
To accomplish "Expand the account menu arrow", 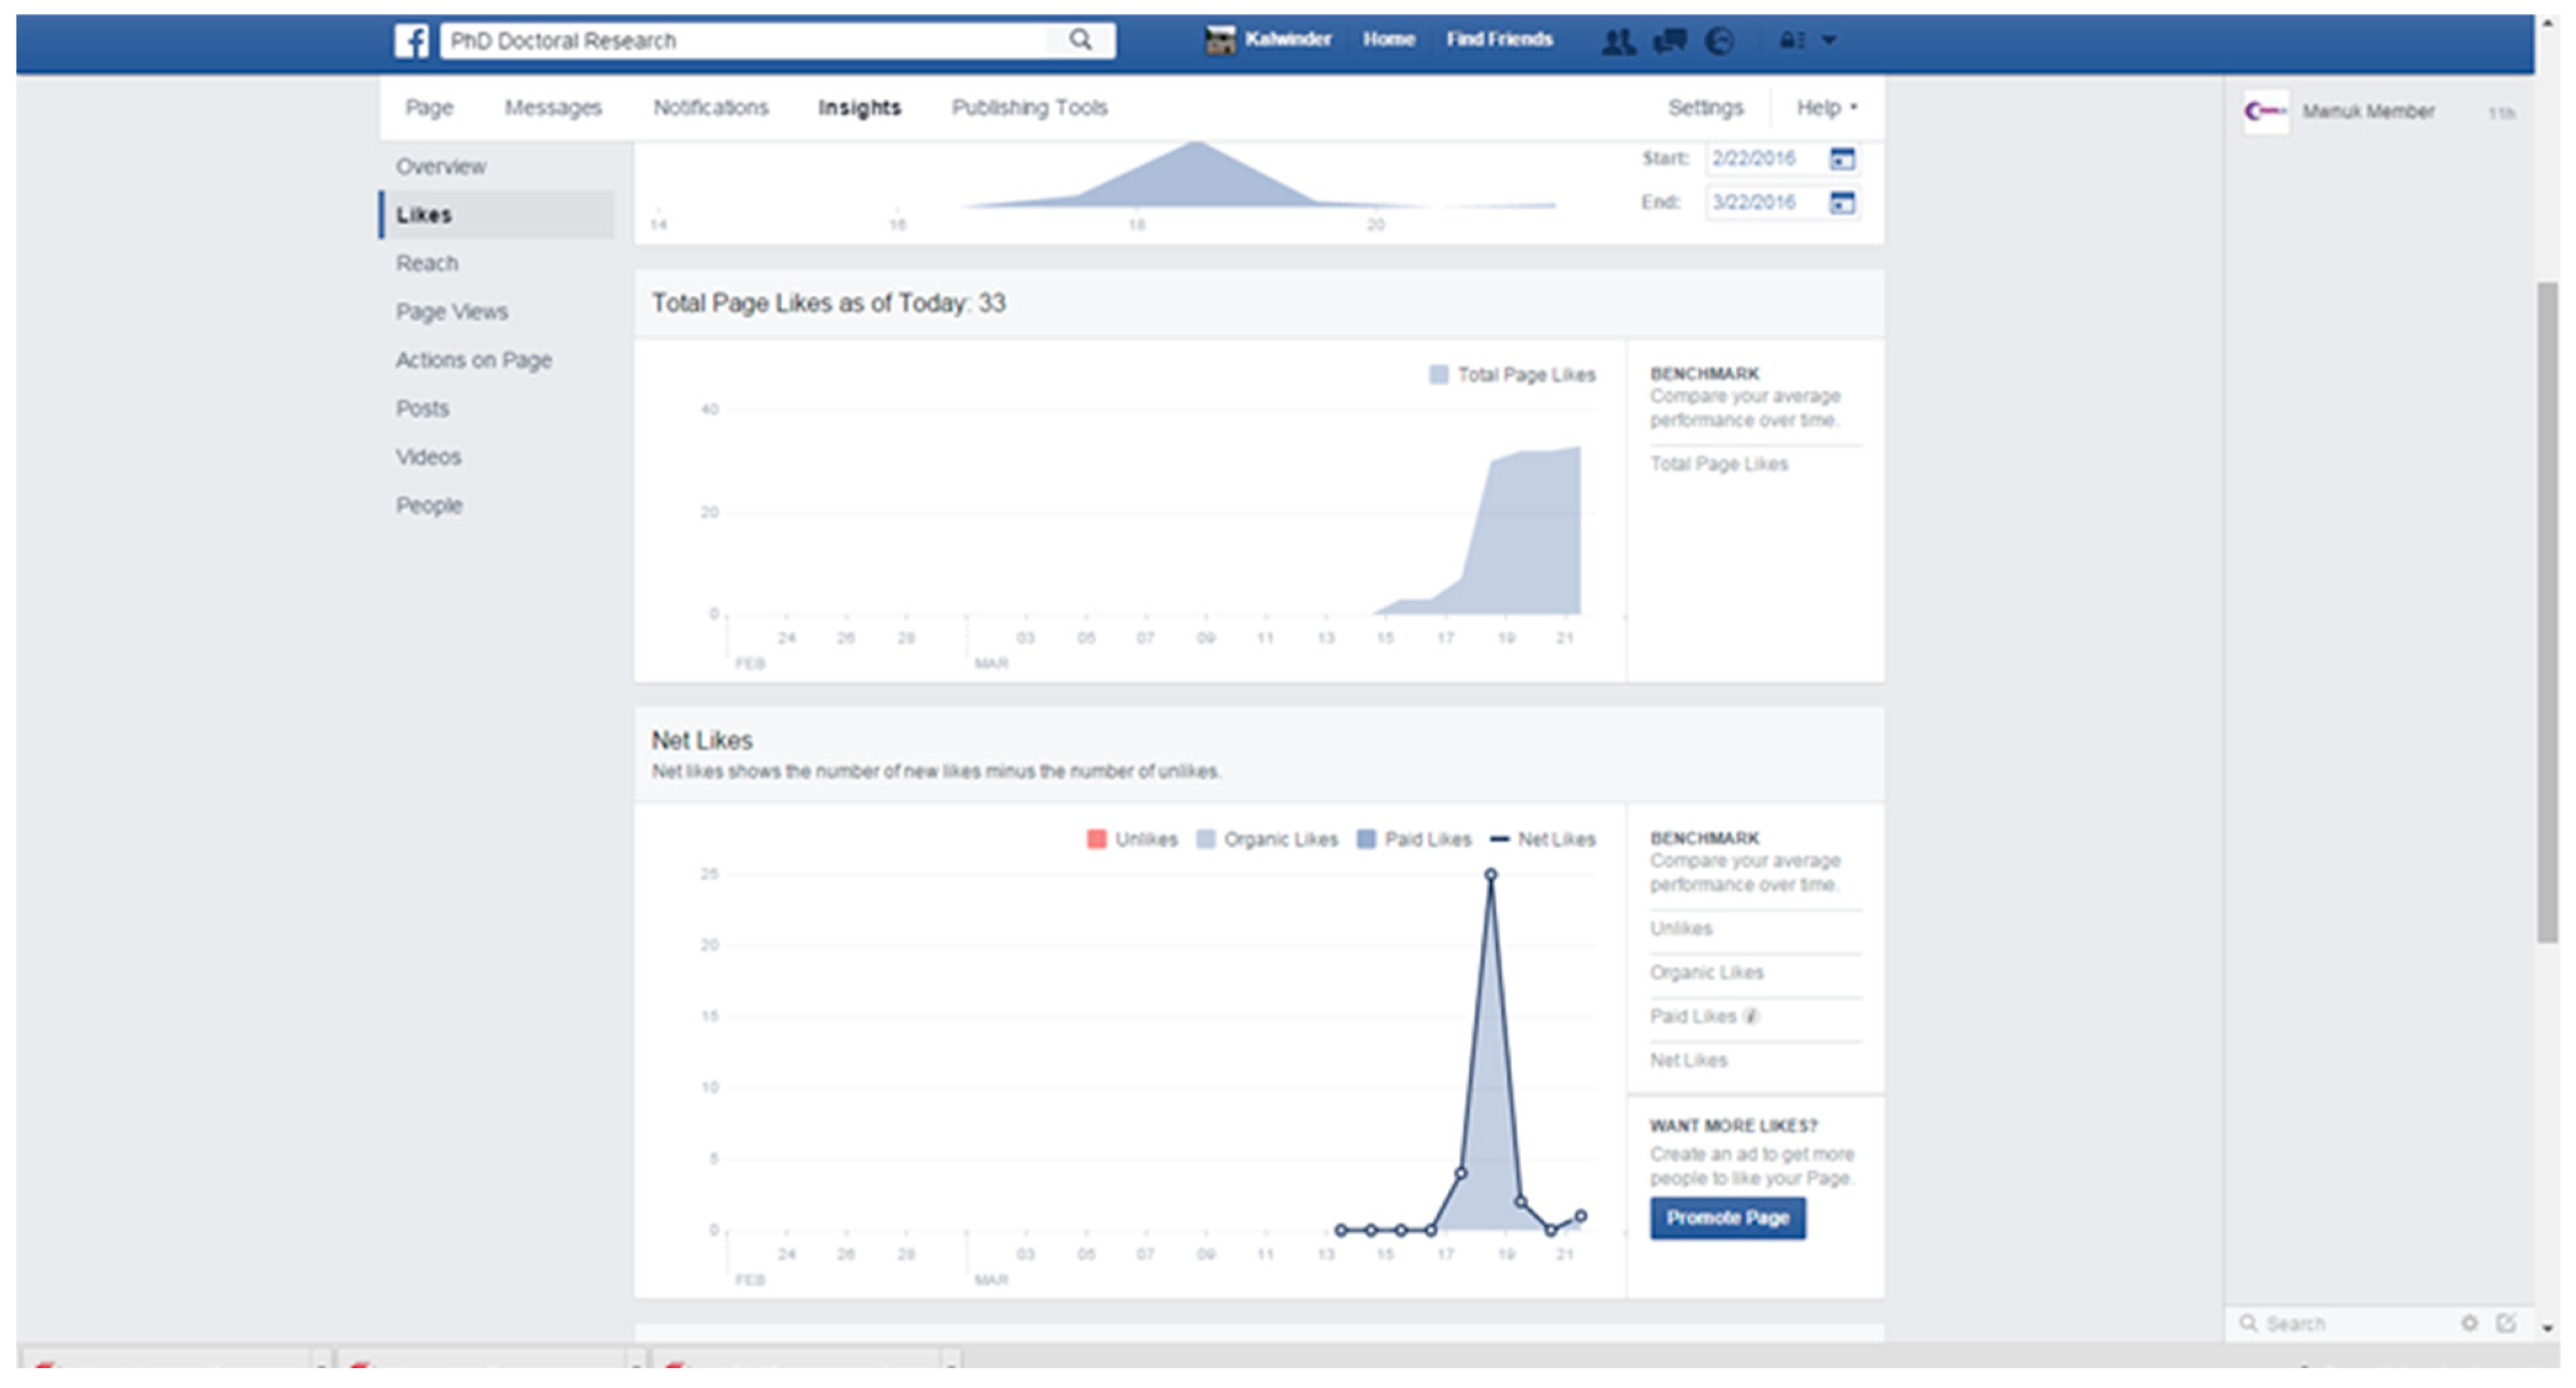I will point(1829,41).
